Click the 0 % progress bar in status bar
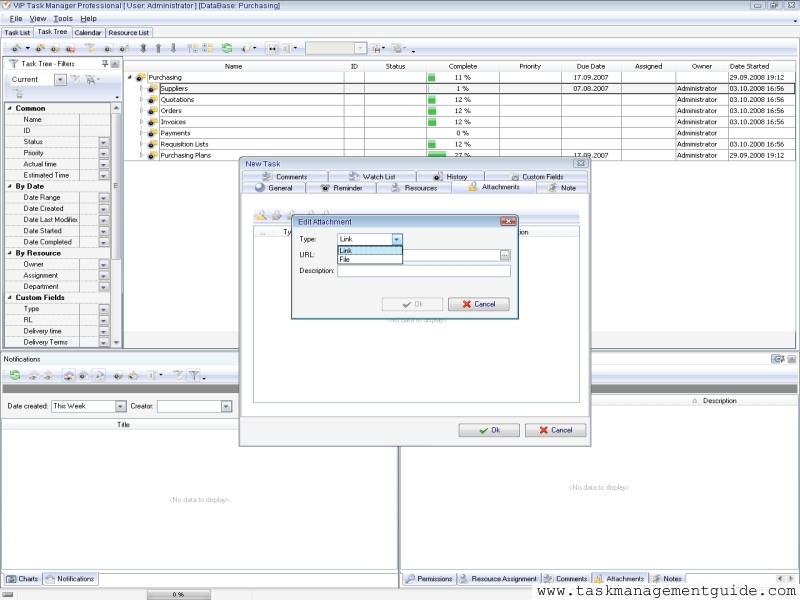Screen dimensions: 800x600 click(178, 594)
